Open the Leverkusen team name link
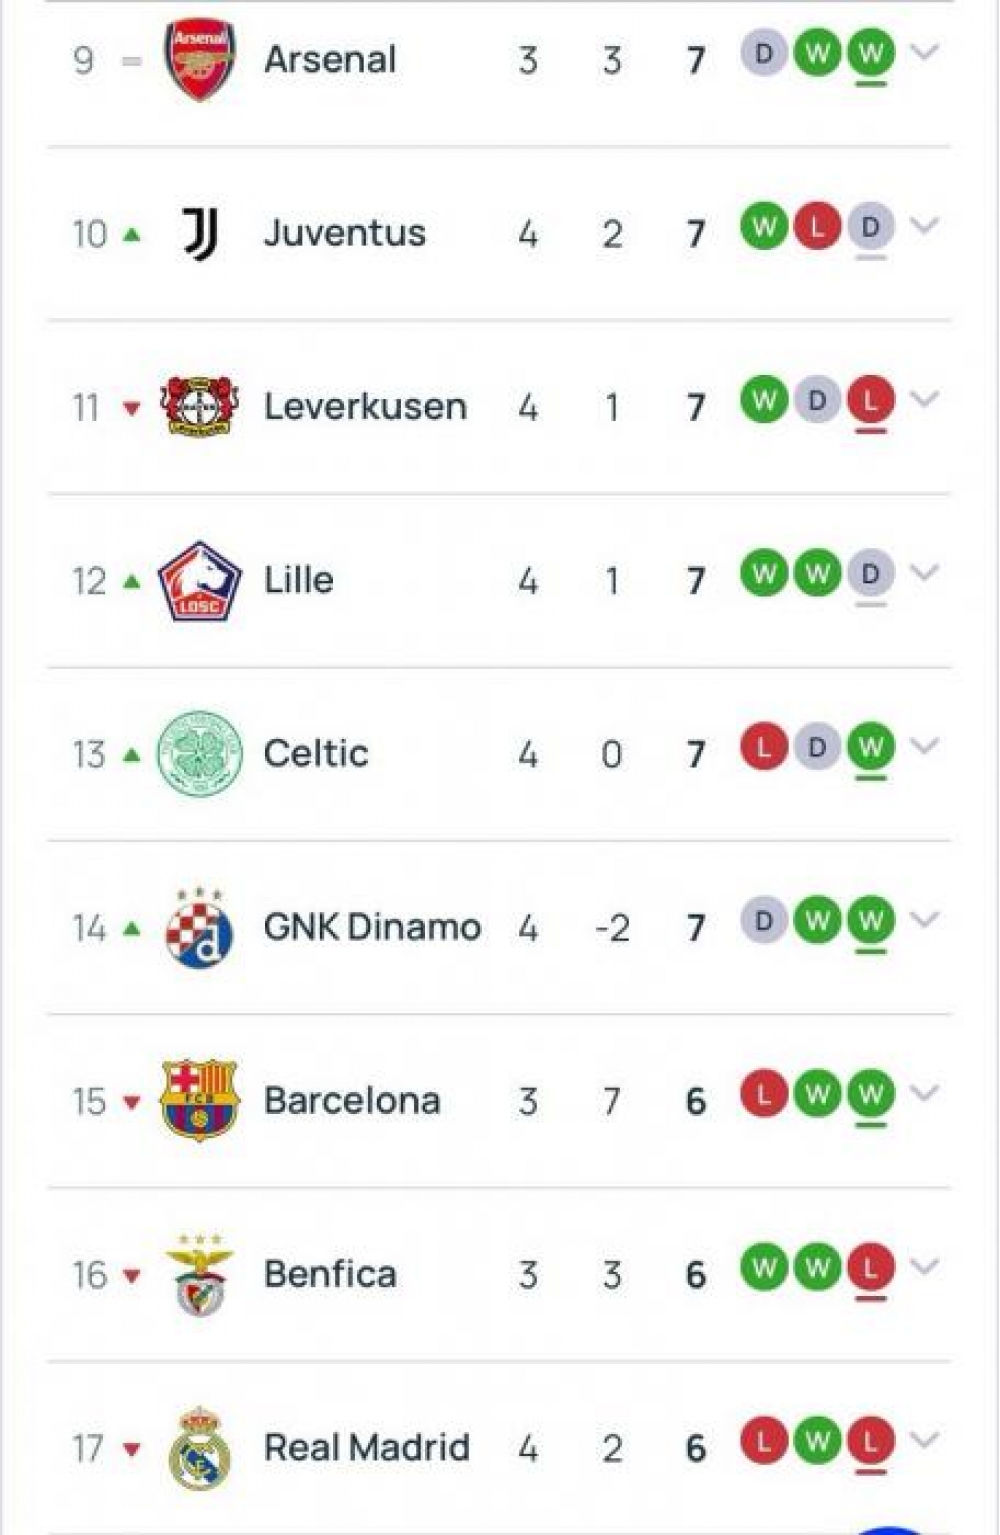Image resolution: width=1000 pixels, height=1535 pixels. coord(365,407)
